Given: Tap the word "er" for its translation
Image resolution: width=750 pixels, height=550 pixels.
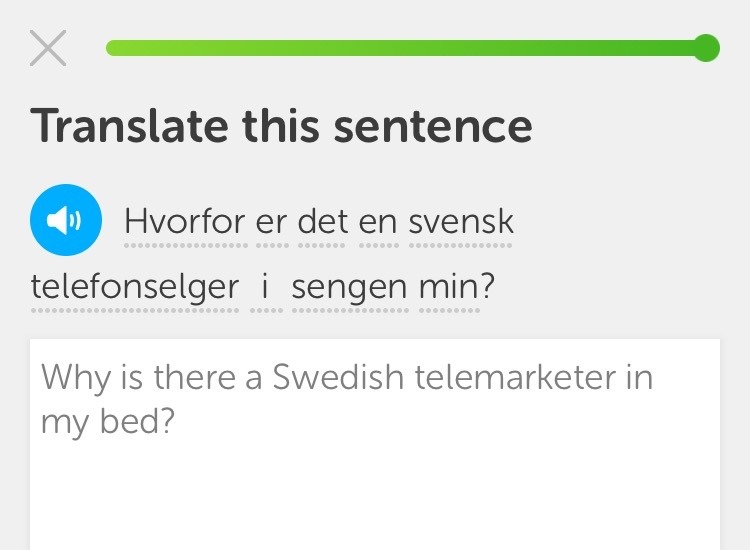Looking at the screenshot, I should 272,222.
